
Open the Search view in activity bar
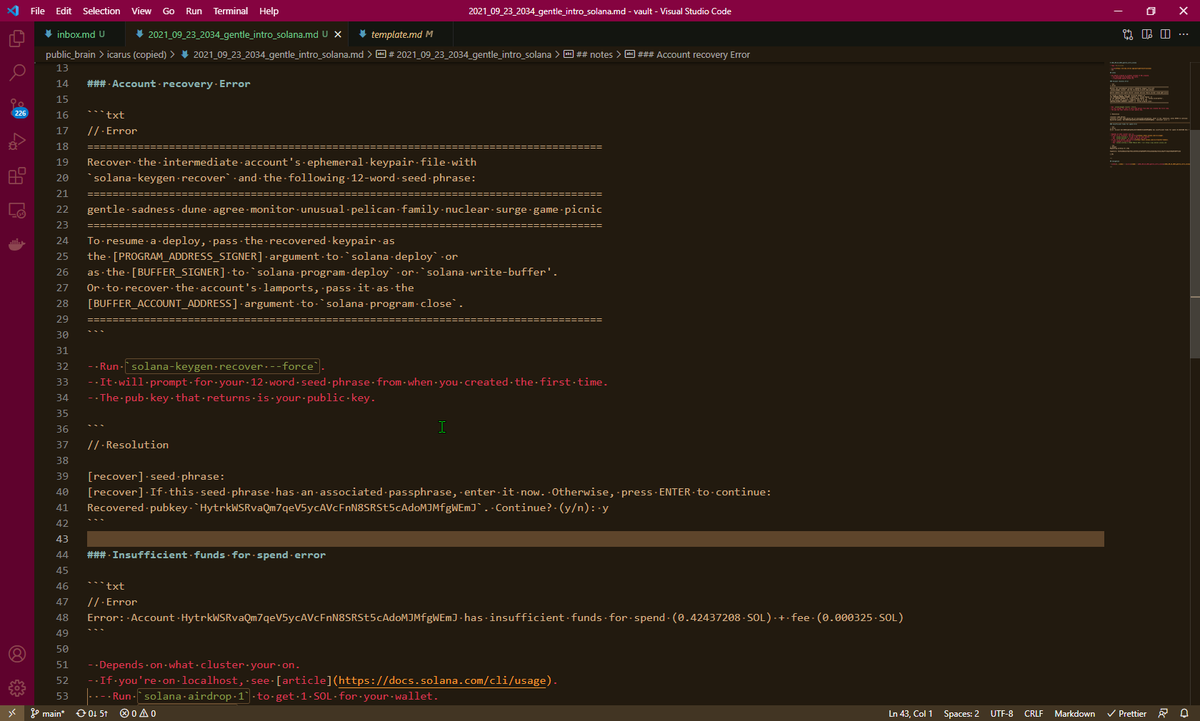(x=17, y=73)
